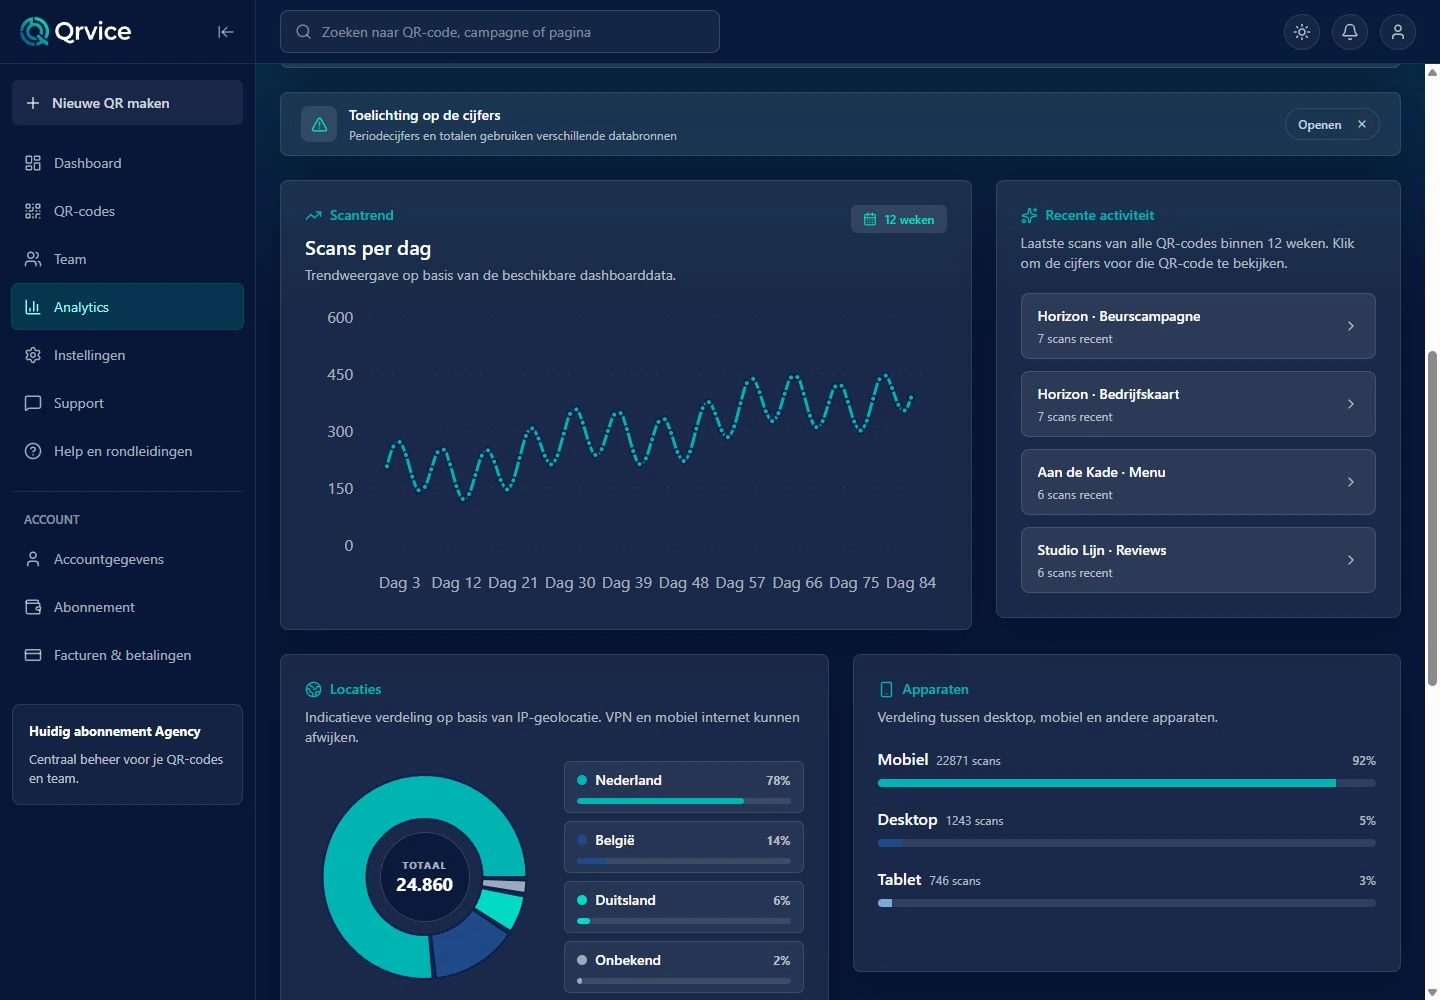
Task: Click the Scans per dag heading
Action: (368, 248)
